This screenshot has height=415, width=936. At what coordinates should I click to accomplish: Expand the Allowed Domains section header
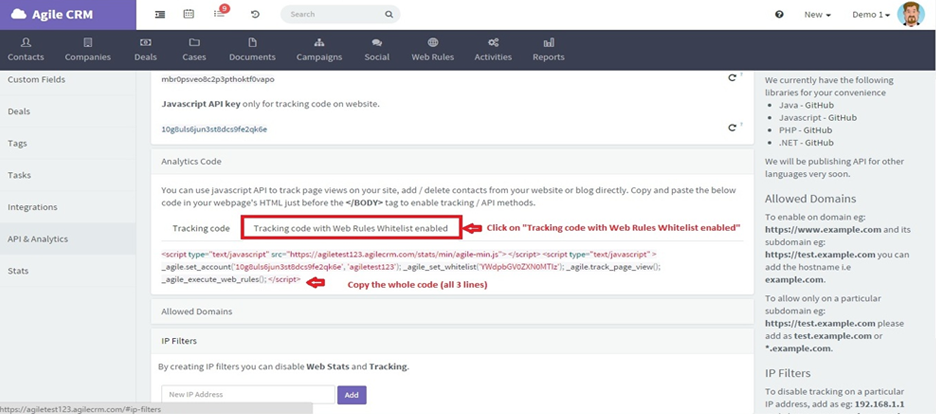[452, 311]
